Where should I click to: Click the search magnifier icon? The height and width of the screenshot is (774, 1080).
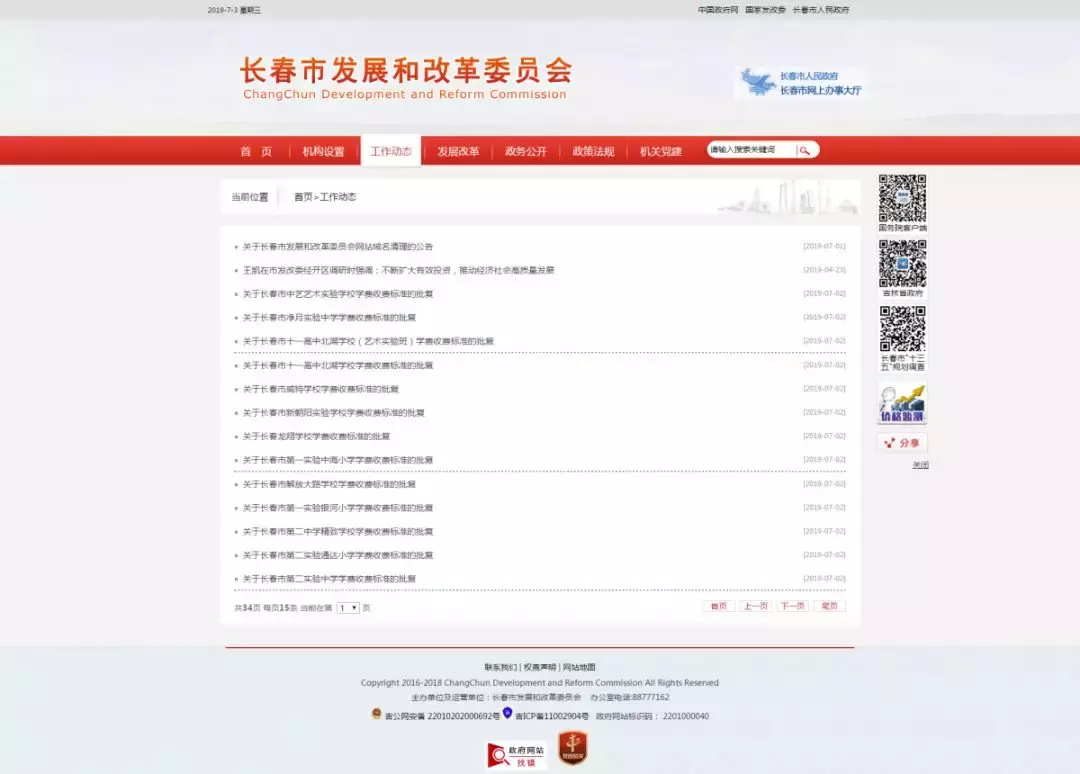[x=806, y=149]
